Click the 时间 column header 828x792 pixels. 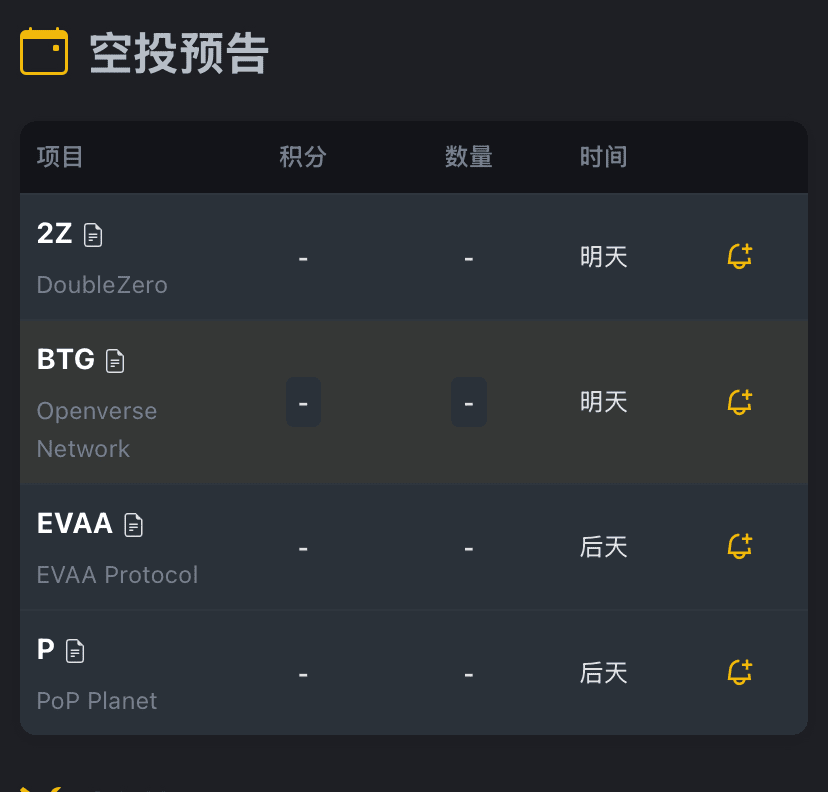coord(603,157)
